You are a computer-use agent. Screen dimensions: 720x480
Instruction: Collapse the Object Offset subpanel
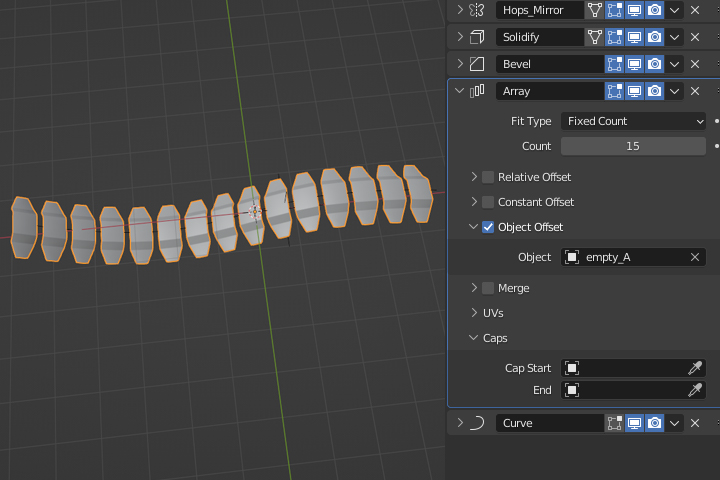pyautogui.click(x=473, y=226)
